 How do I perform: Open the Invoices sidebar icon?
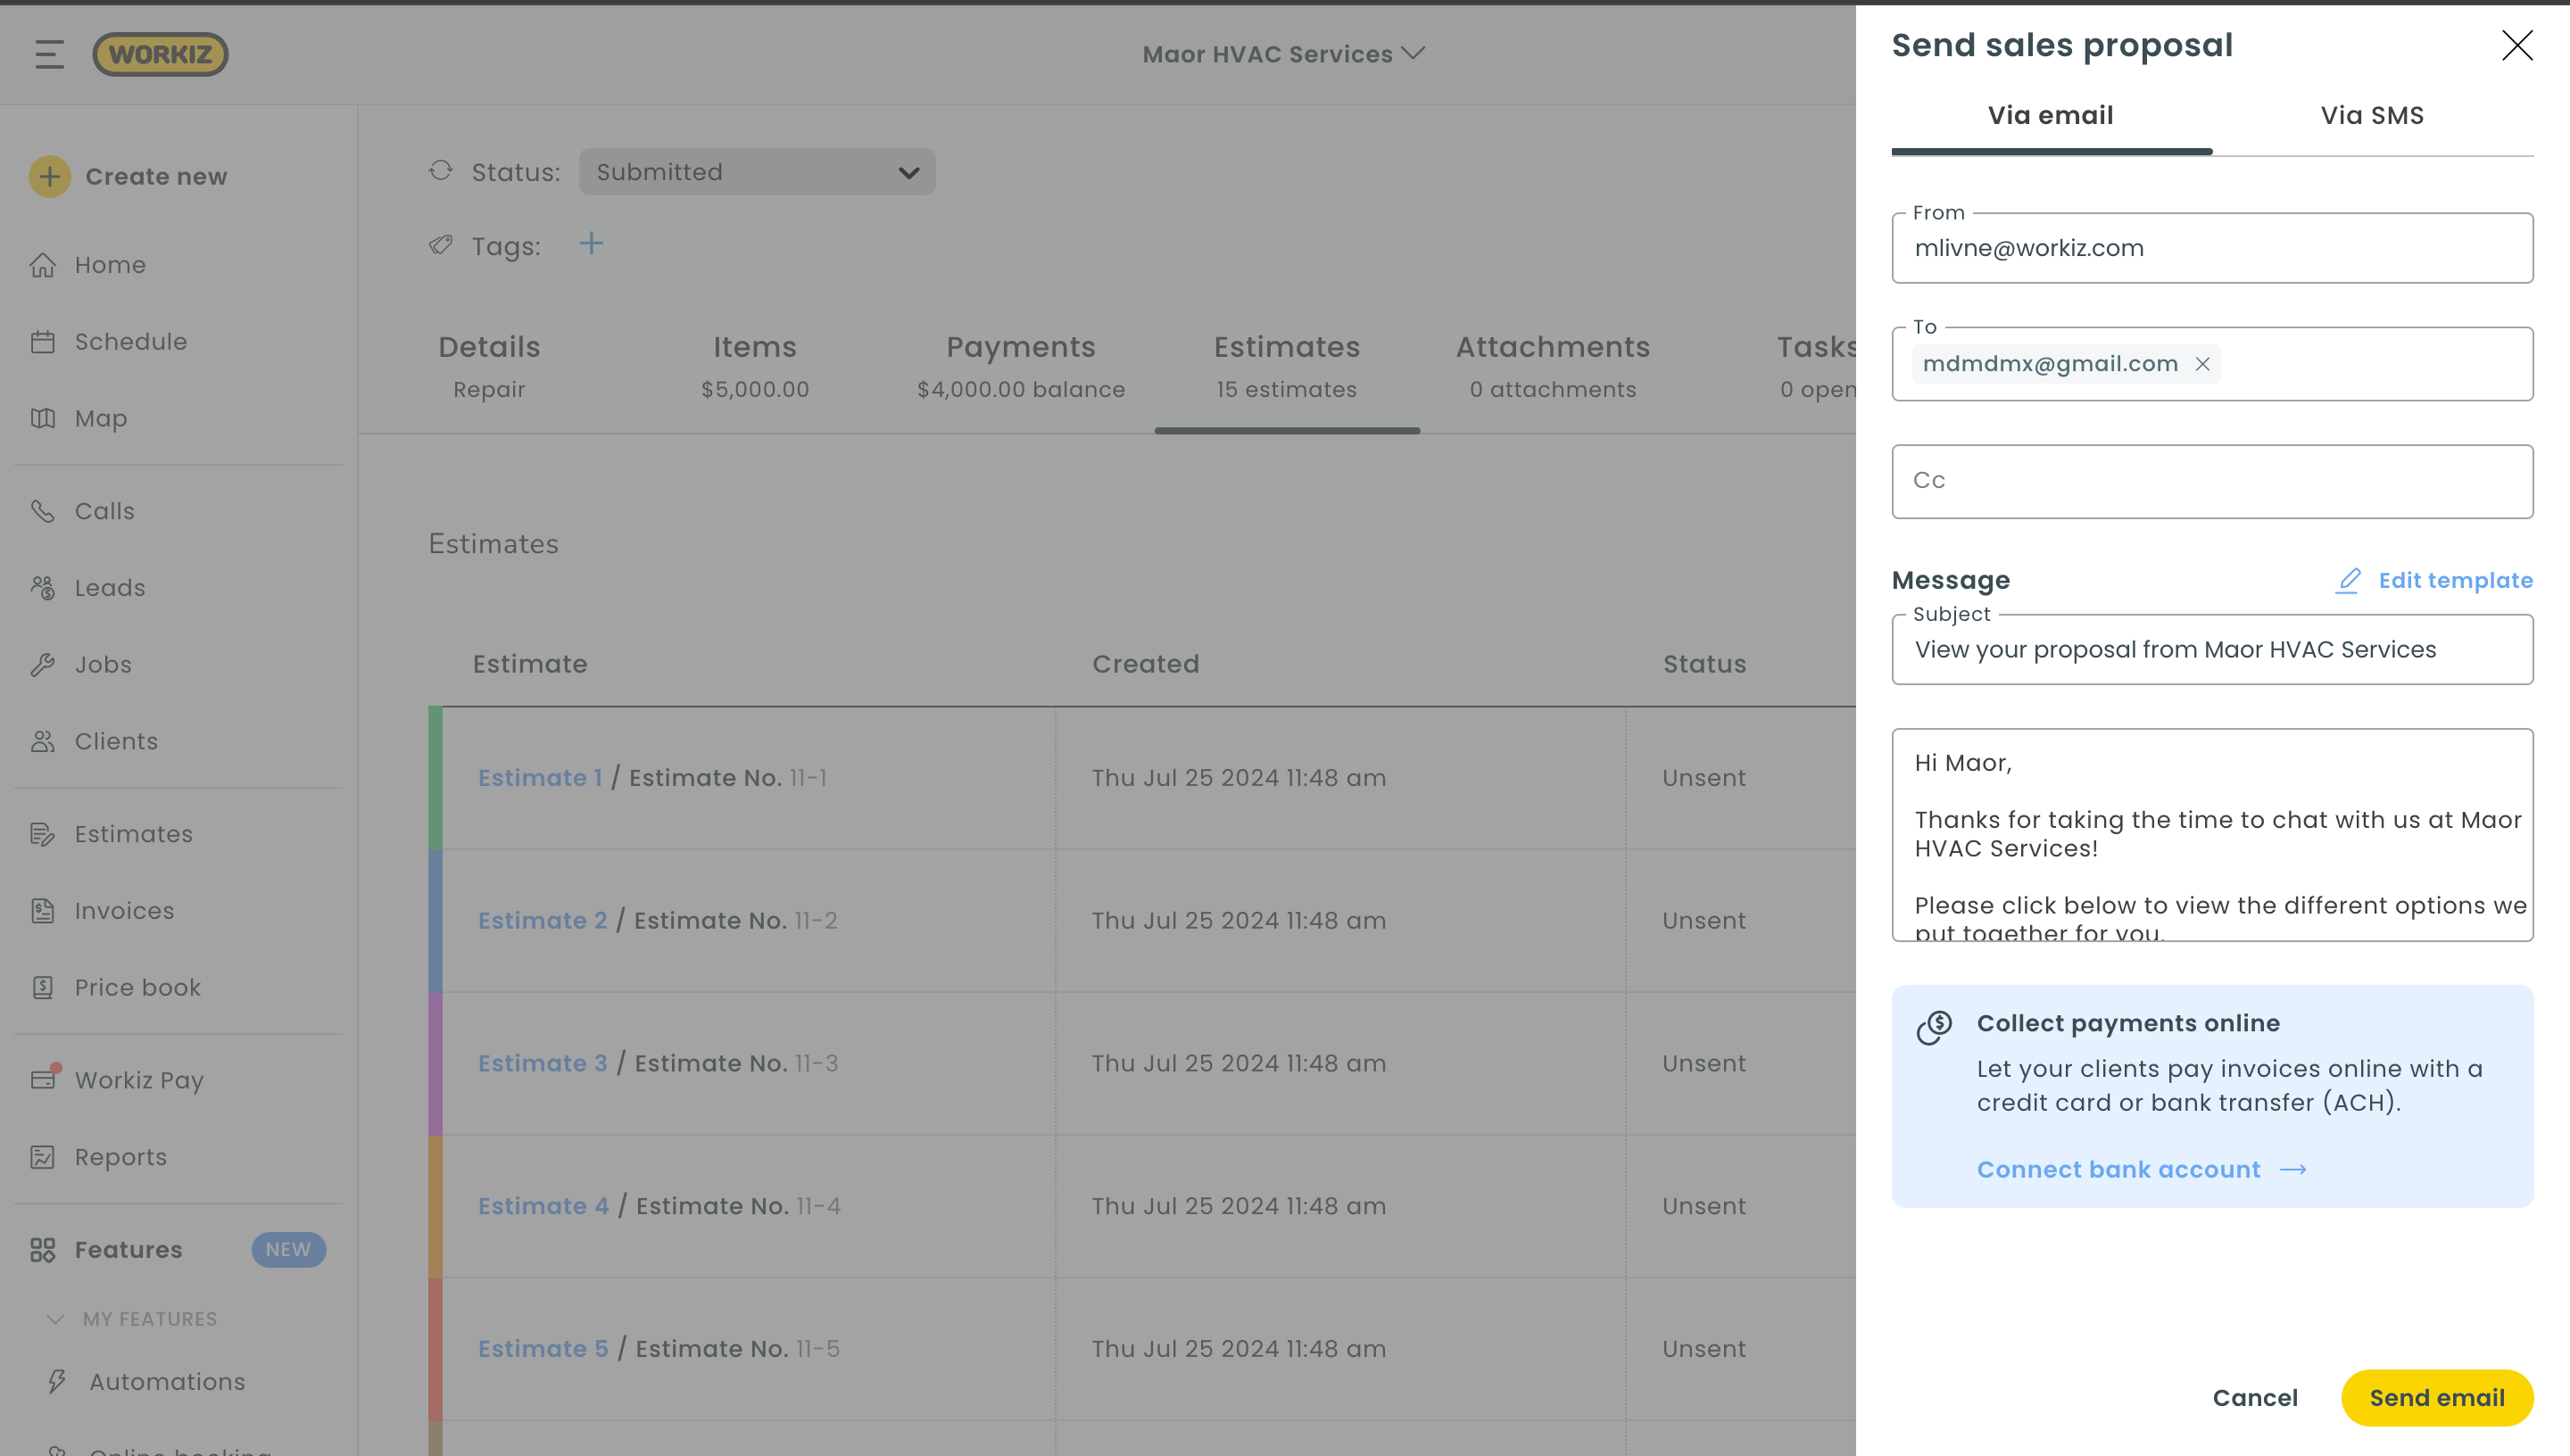click(43, 911)
